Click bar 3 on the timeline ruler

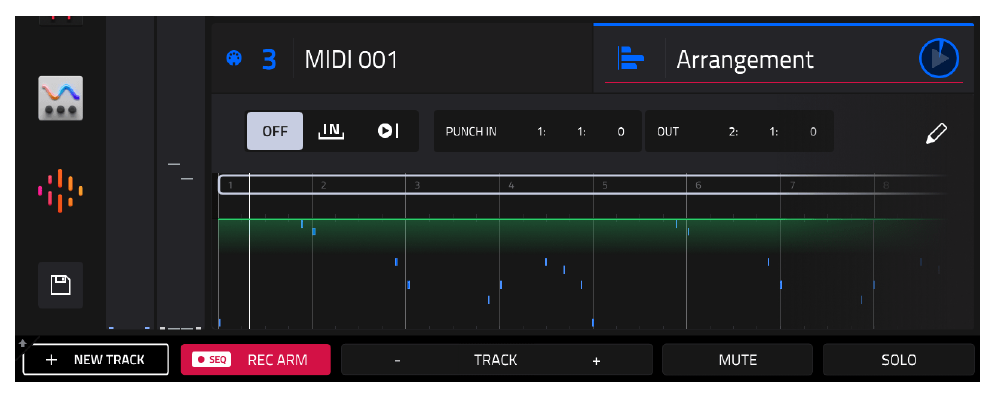point(417,185)
